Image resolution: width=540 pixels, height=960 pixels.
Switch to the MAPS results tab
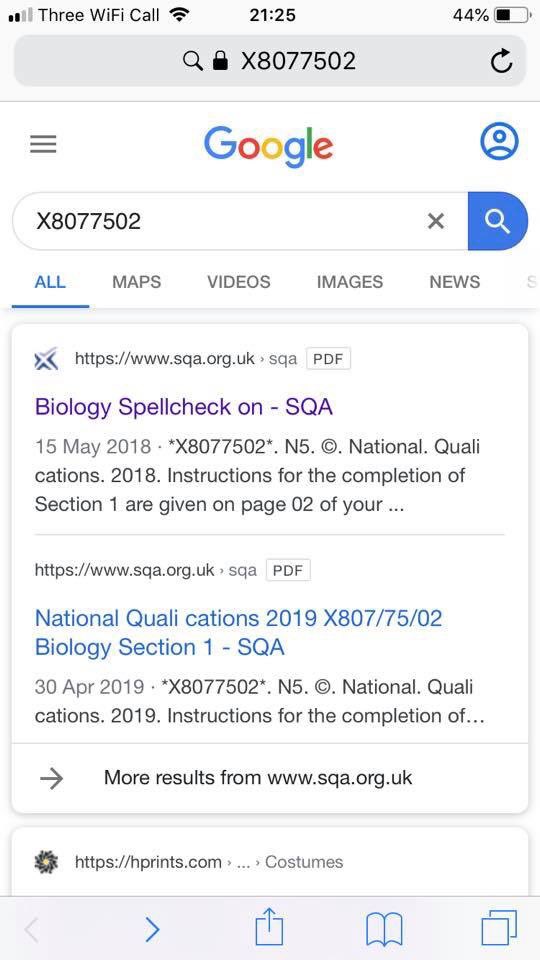coord(137,282)
